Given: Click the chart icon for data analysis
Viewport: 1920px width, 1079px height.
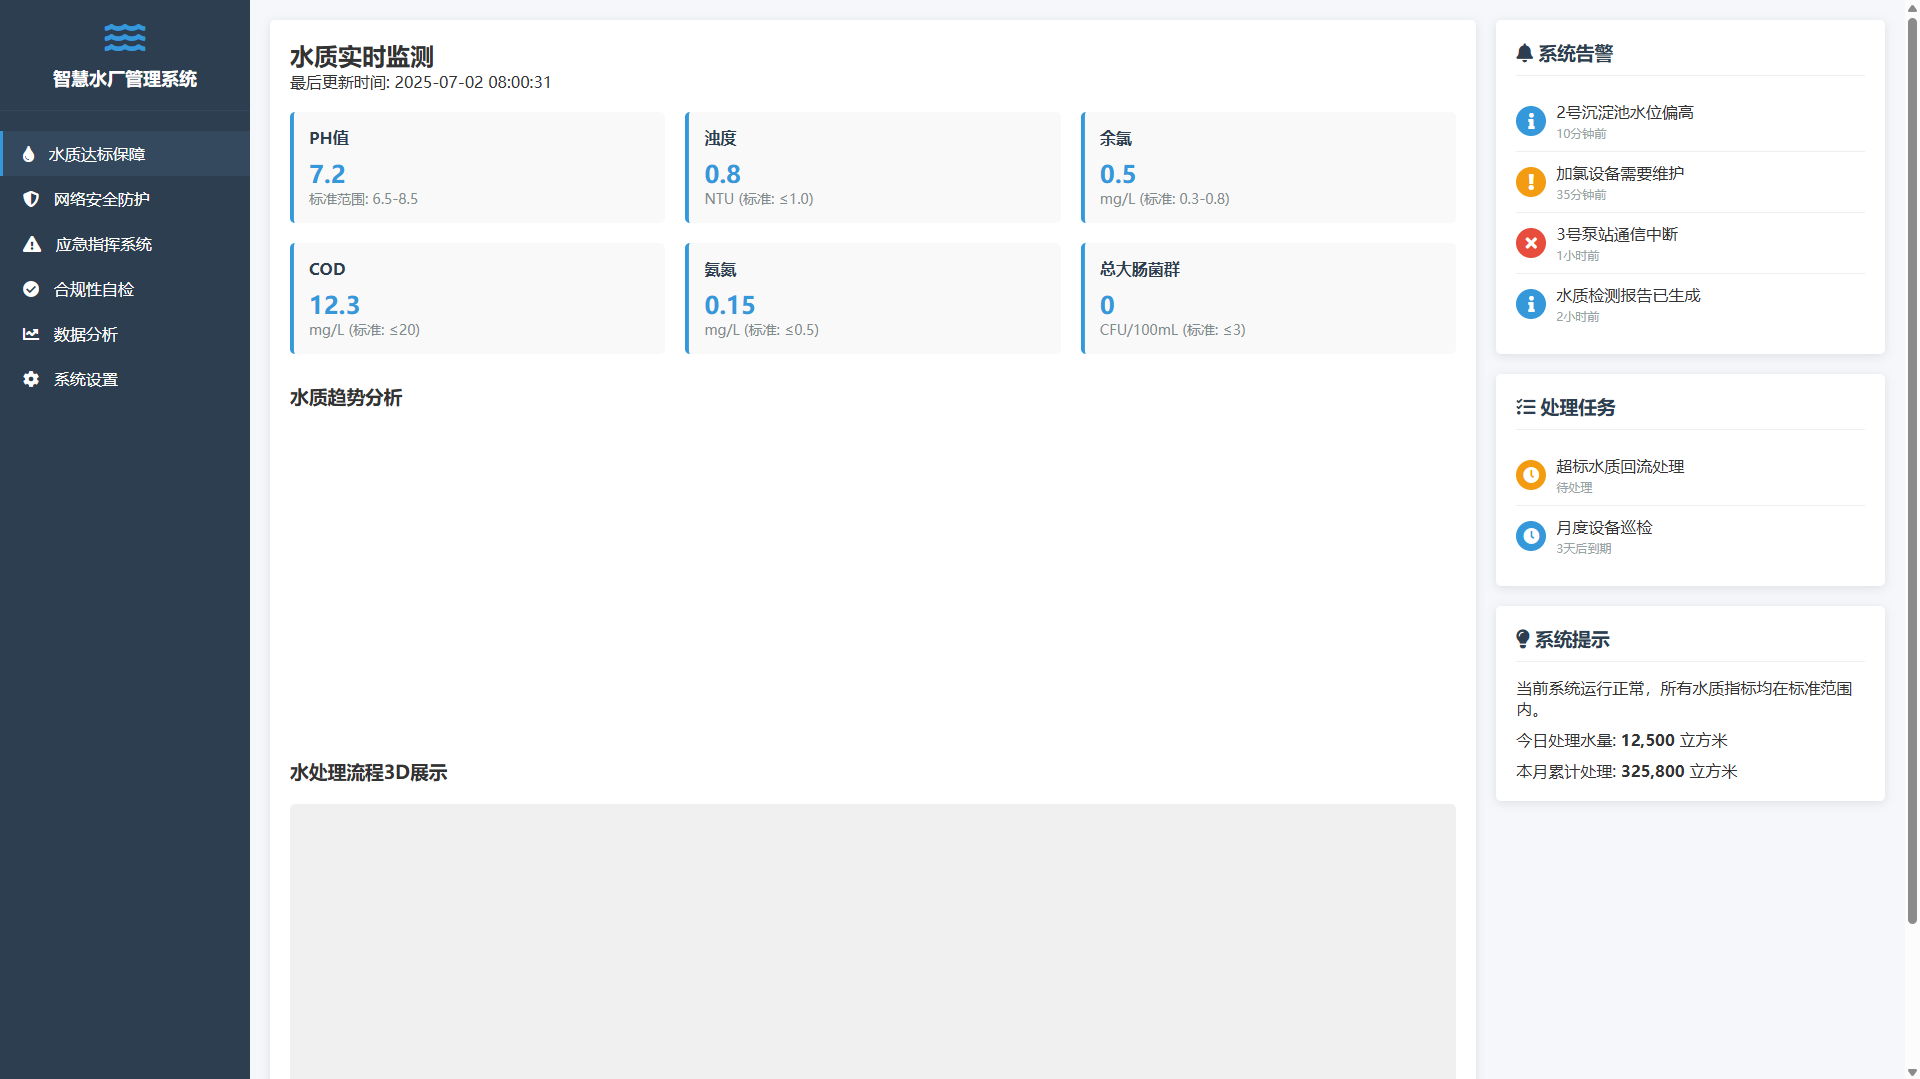Looking at the screenshot, I should (31, 334).
